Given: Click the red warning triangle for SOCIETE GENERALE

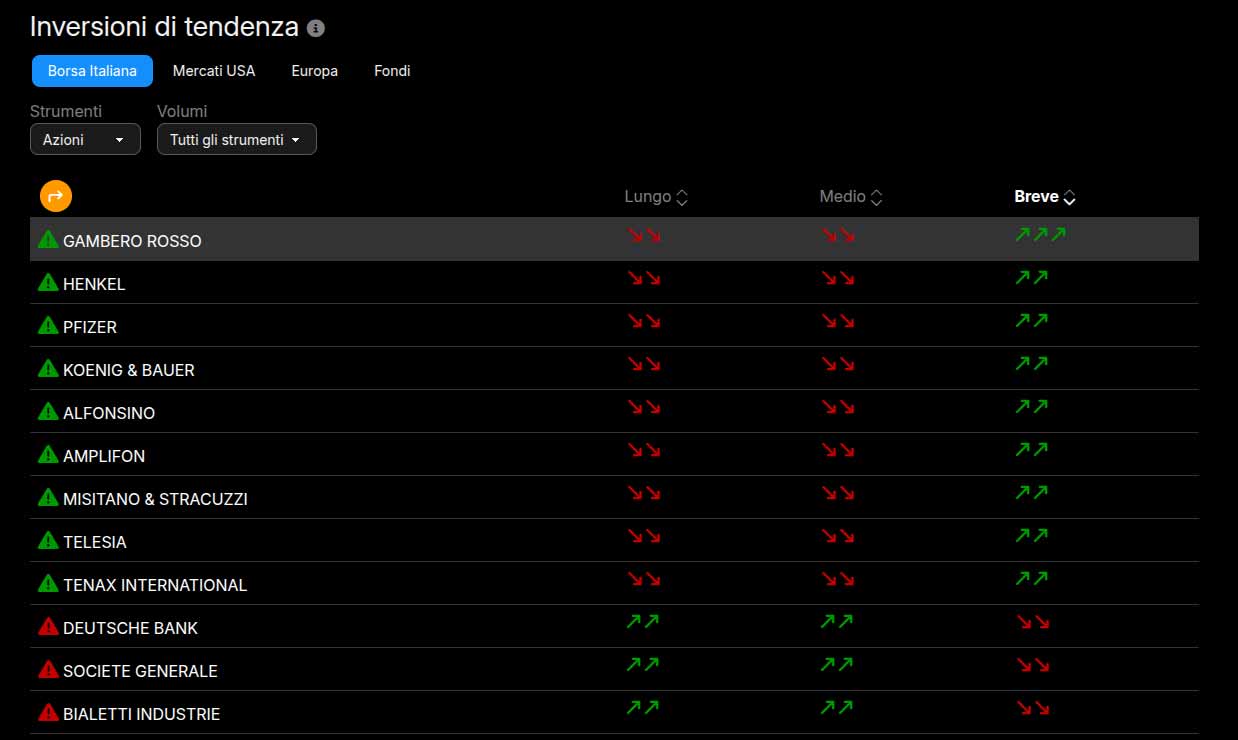Looking at the screenshot, I should pos(48,669).
